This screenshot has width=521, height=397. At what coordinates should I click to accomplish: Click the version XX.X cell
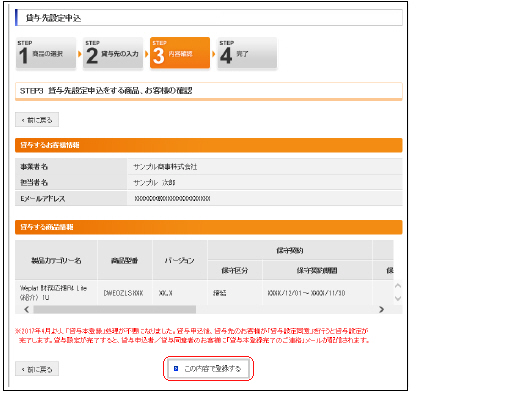[166, 293]
